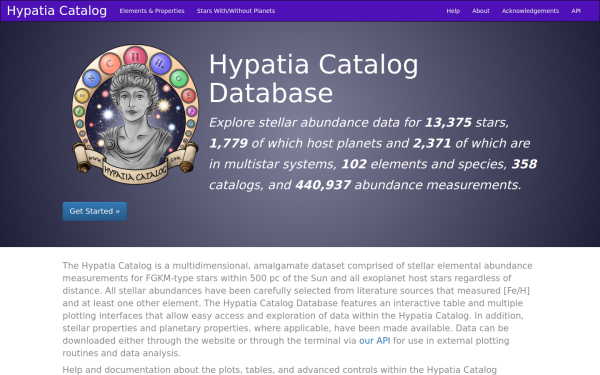Open the Help page
This screenshot has width=600, height=375.
click(x=453, y=11)
